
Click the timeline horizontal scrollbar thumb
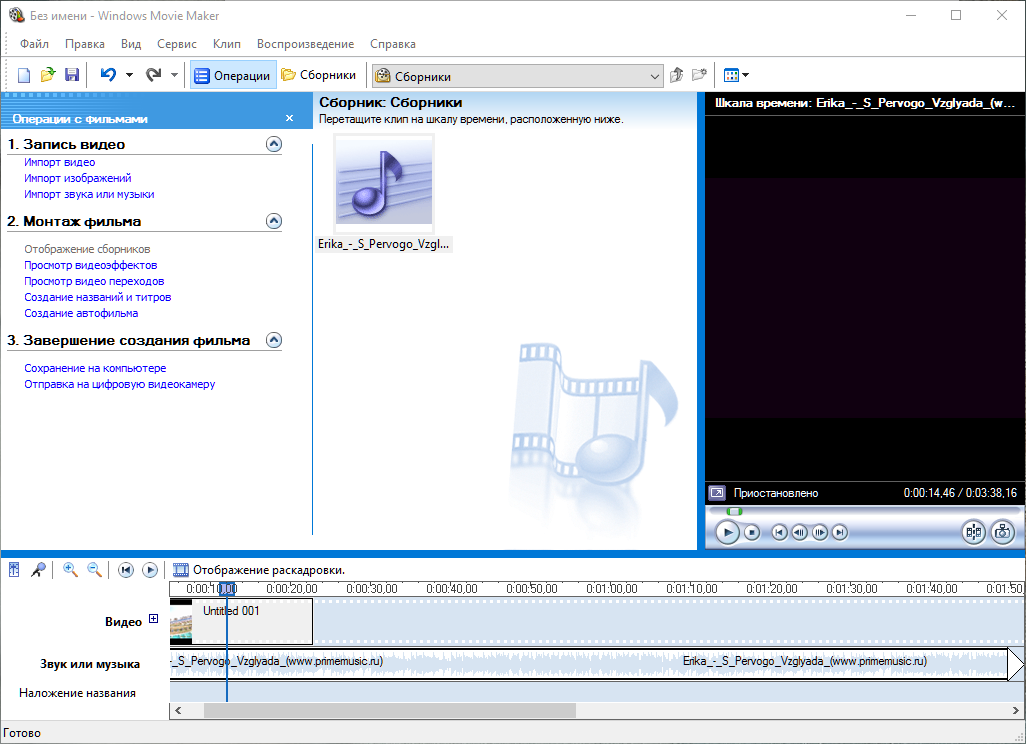[x=390, y=710]
